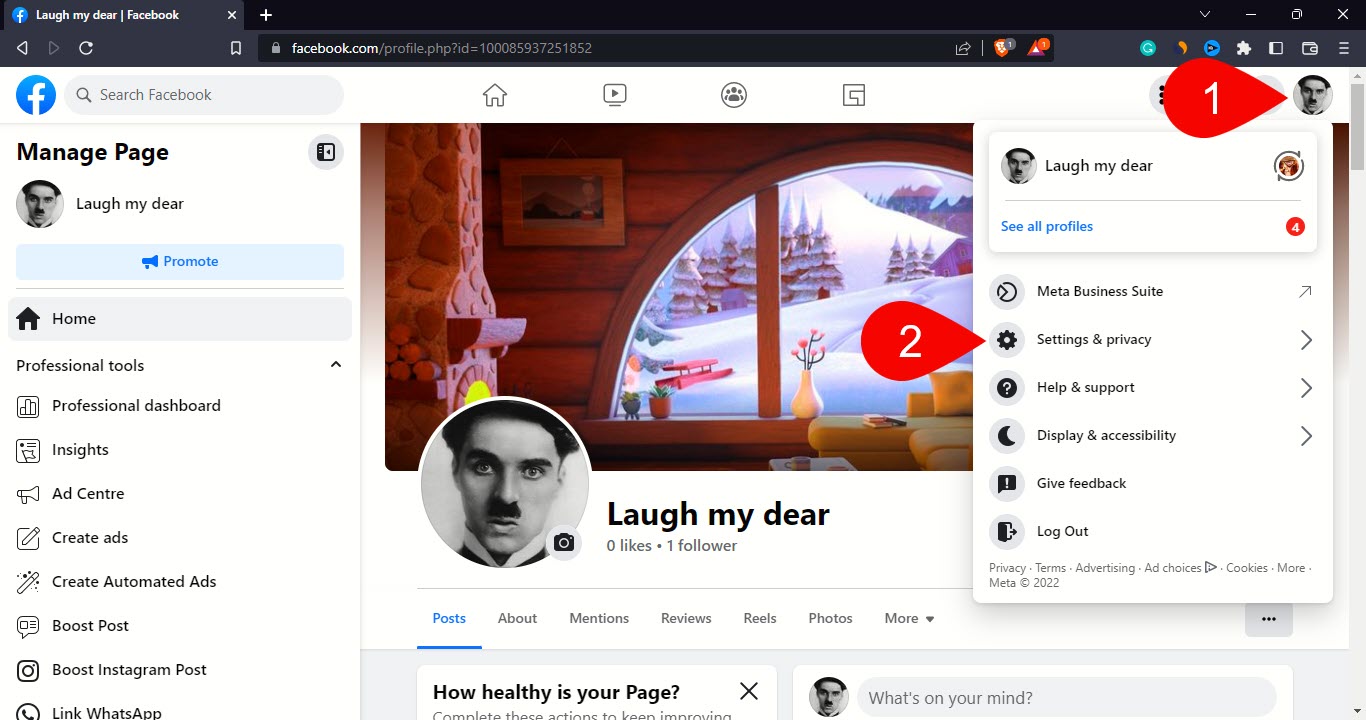
Task: Open Meta Business Suite from the menu
Action: point(1100,291)
